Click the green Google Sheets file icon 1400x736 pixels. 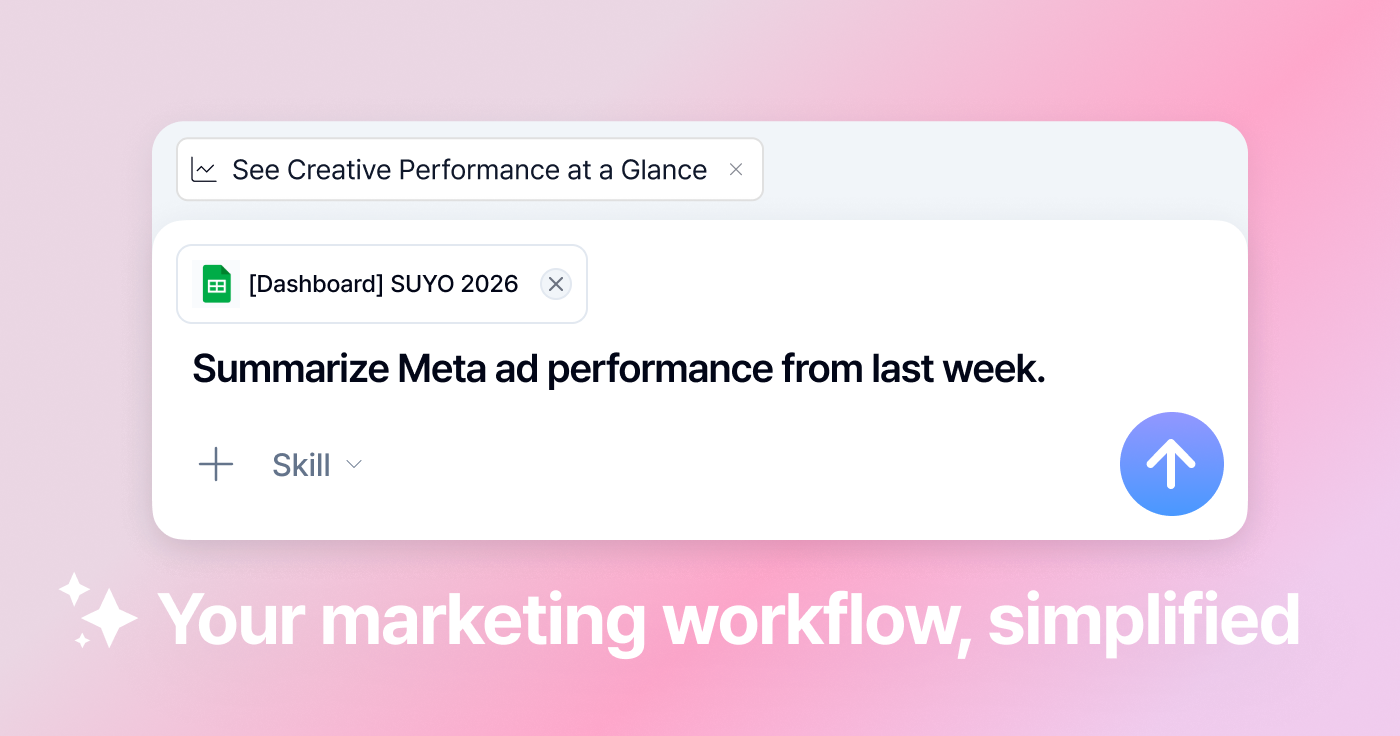pyautogui.click(x=216, y=284)
